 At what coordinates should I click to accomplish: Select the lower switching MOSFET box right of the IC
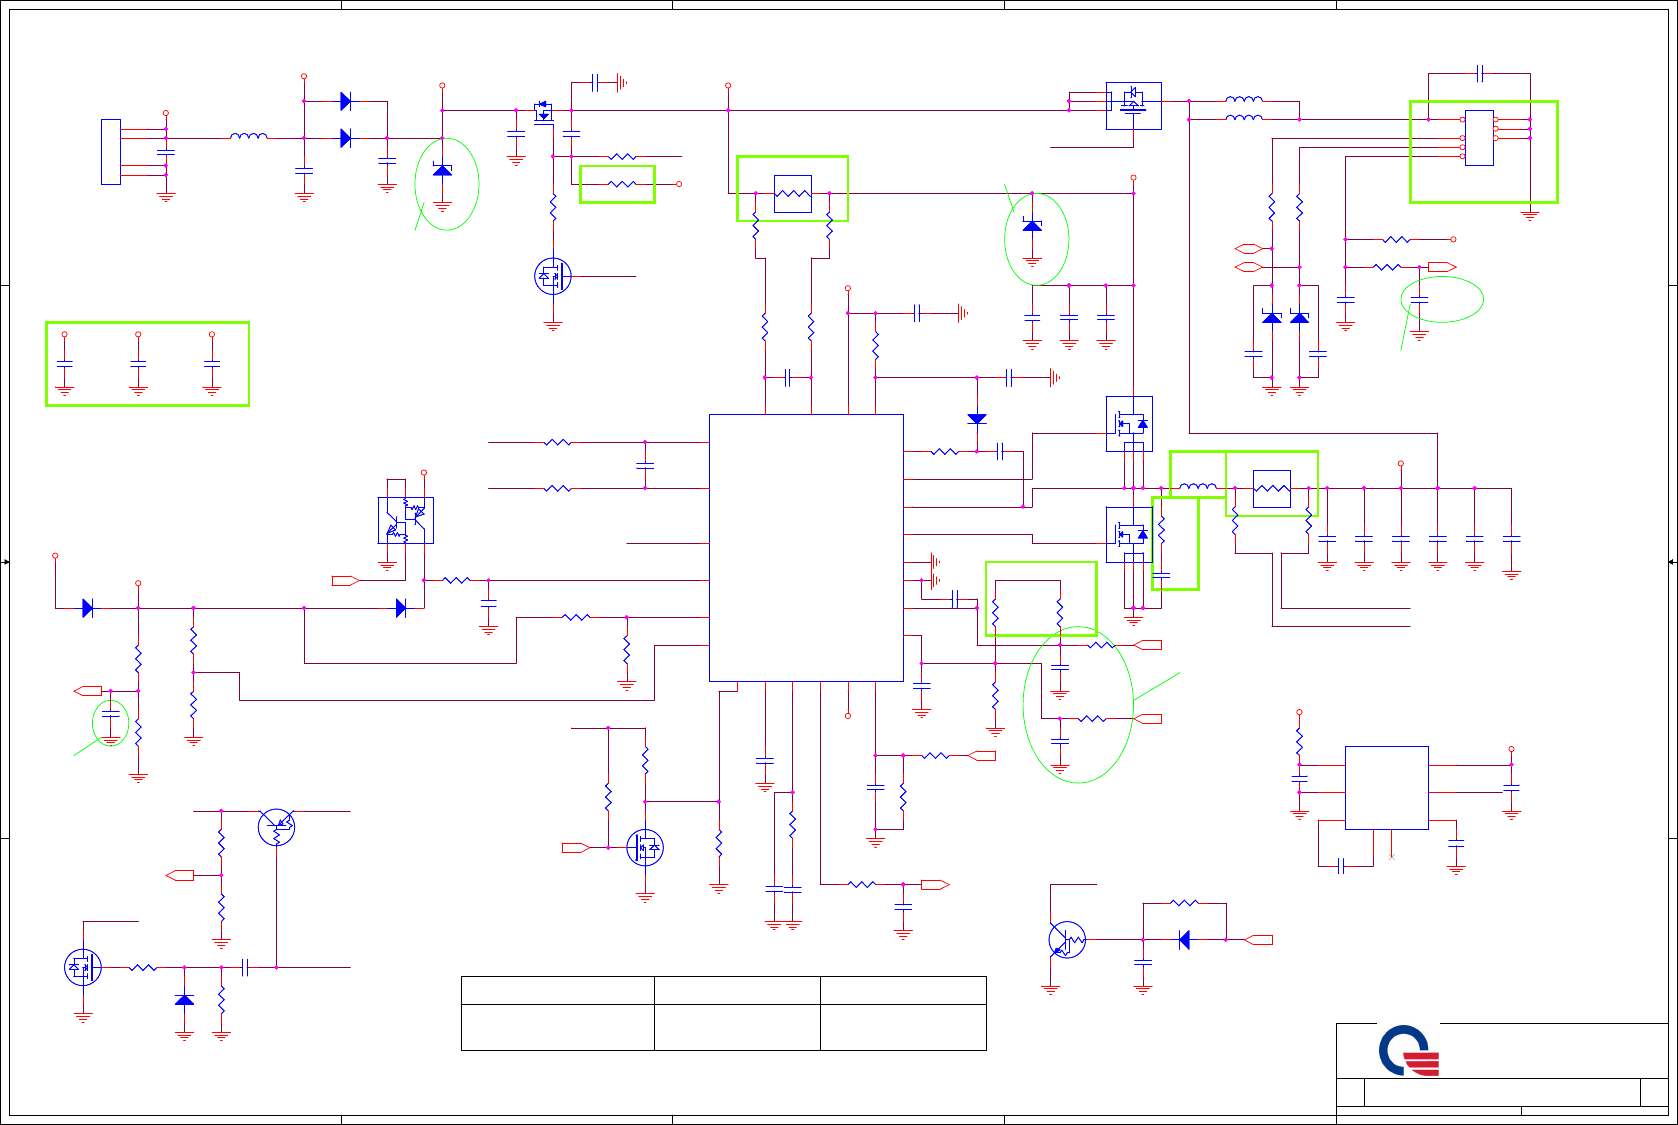point(1129,534)
